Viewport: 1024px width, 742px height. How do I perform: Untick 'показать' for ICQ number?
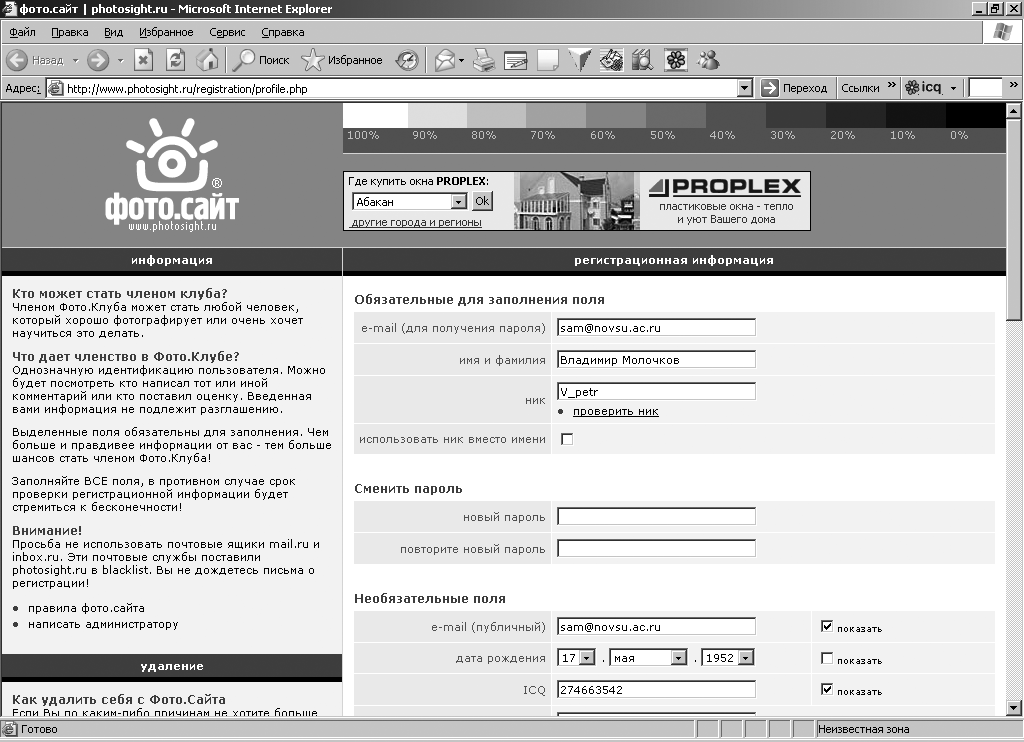[x=827, y=689]
